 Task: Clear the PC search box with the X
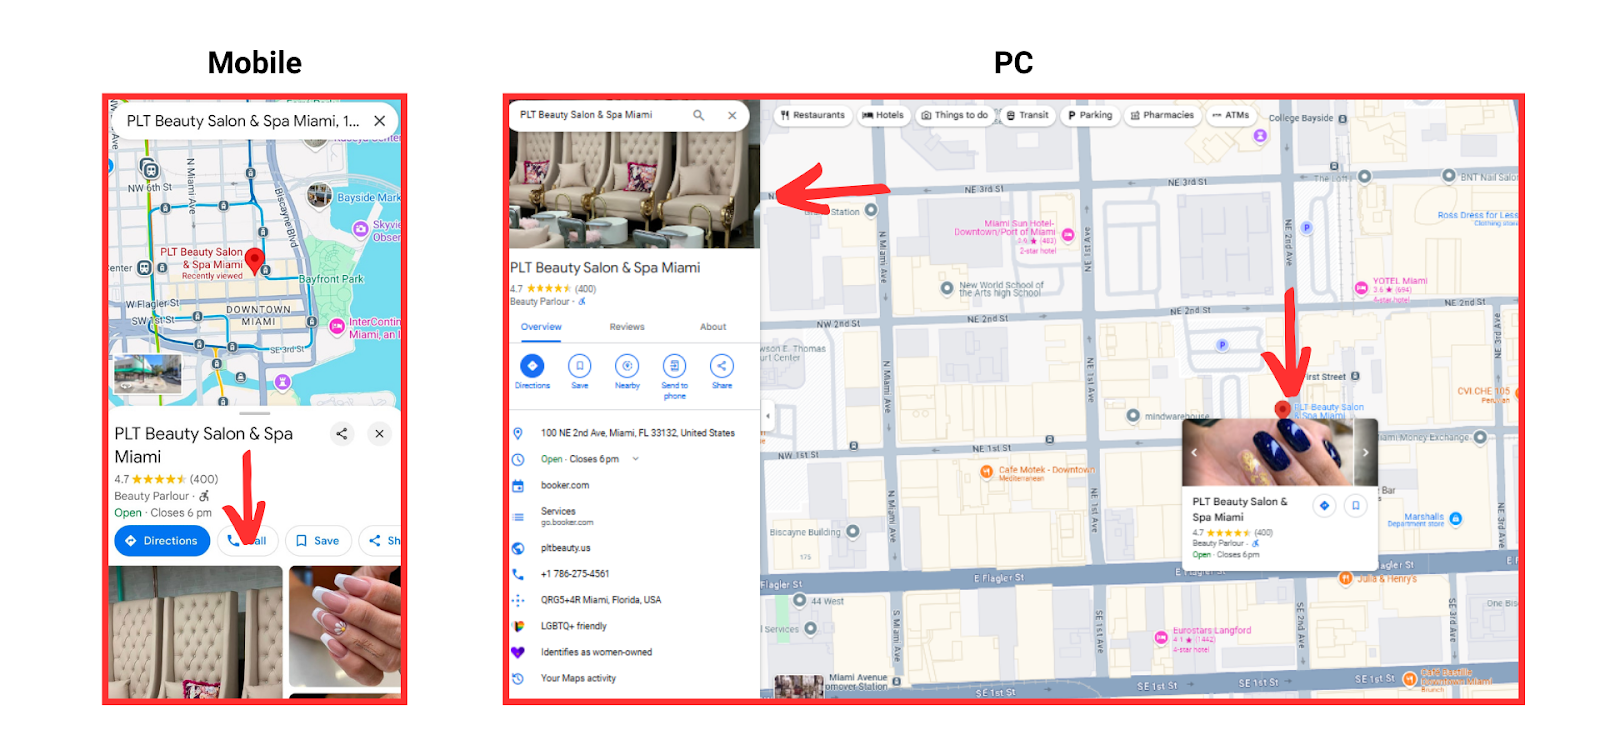coord(732,115)
